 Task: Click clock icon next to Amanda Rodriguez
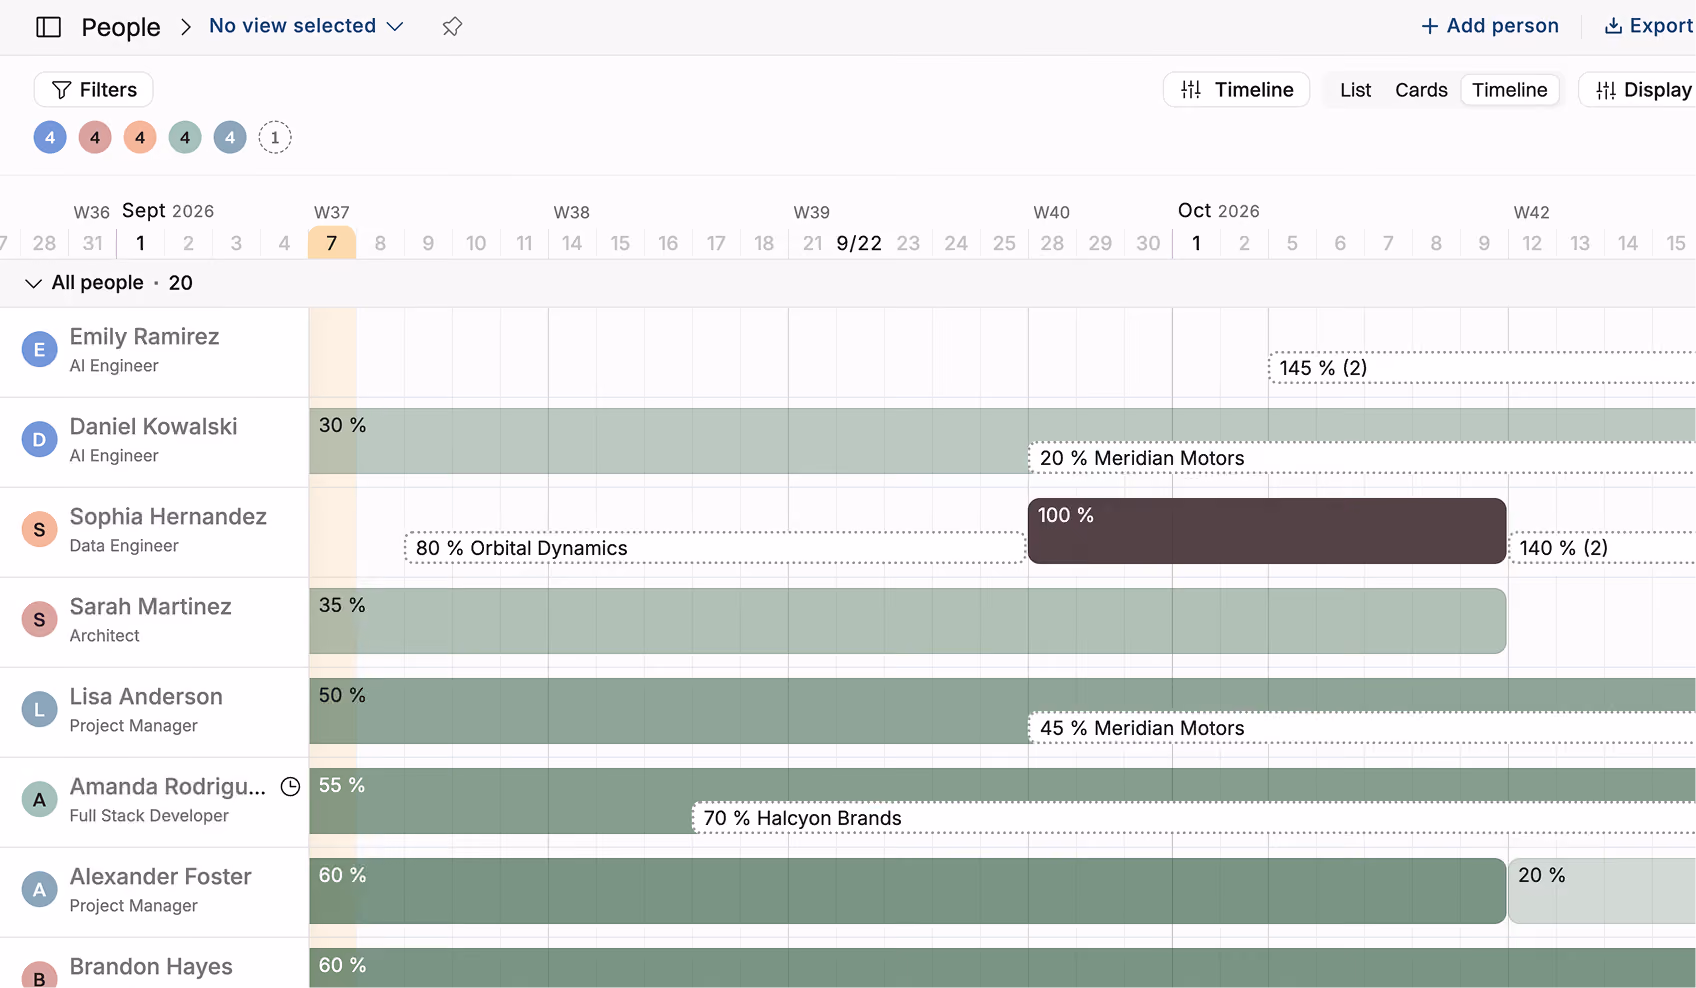290,787
